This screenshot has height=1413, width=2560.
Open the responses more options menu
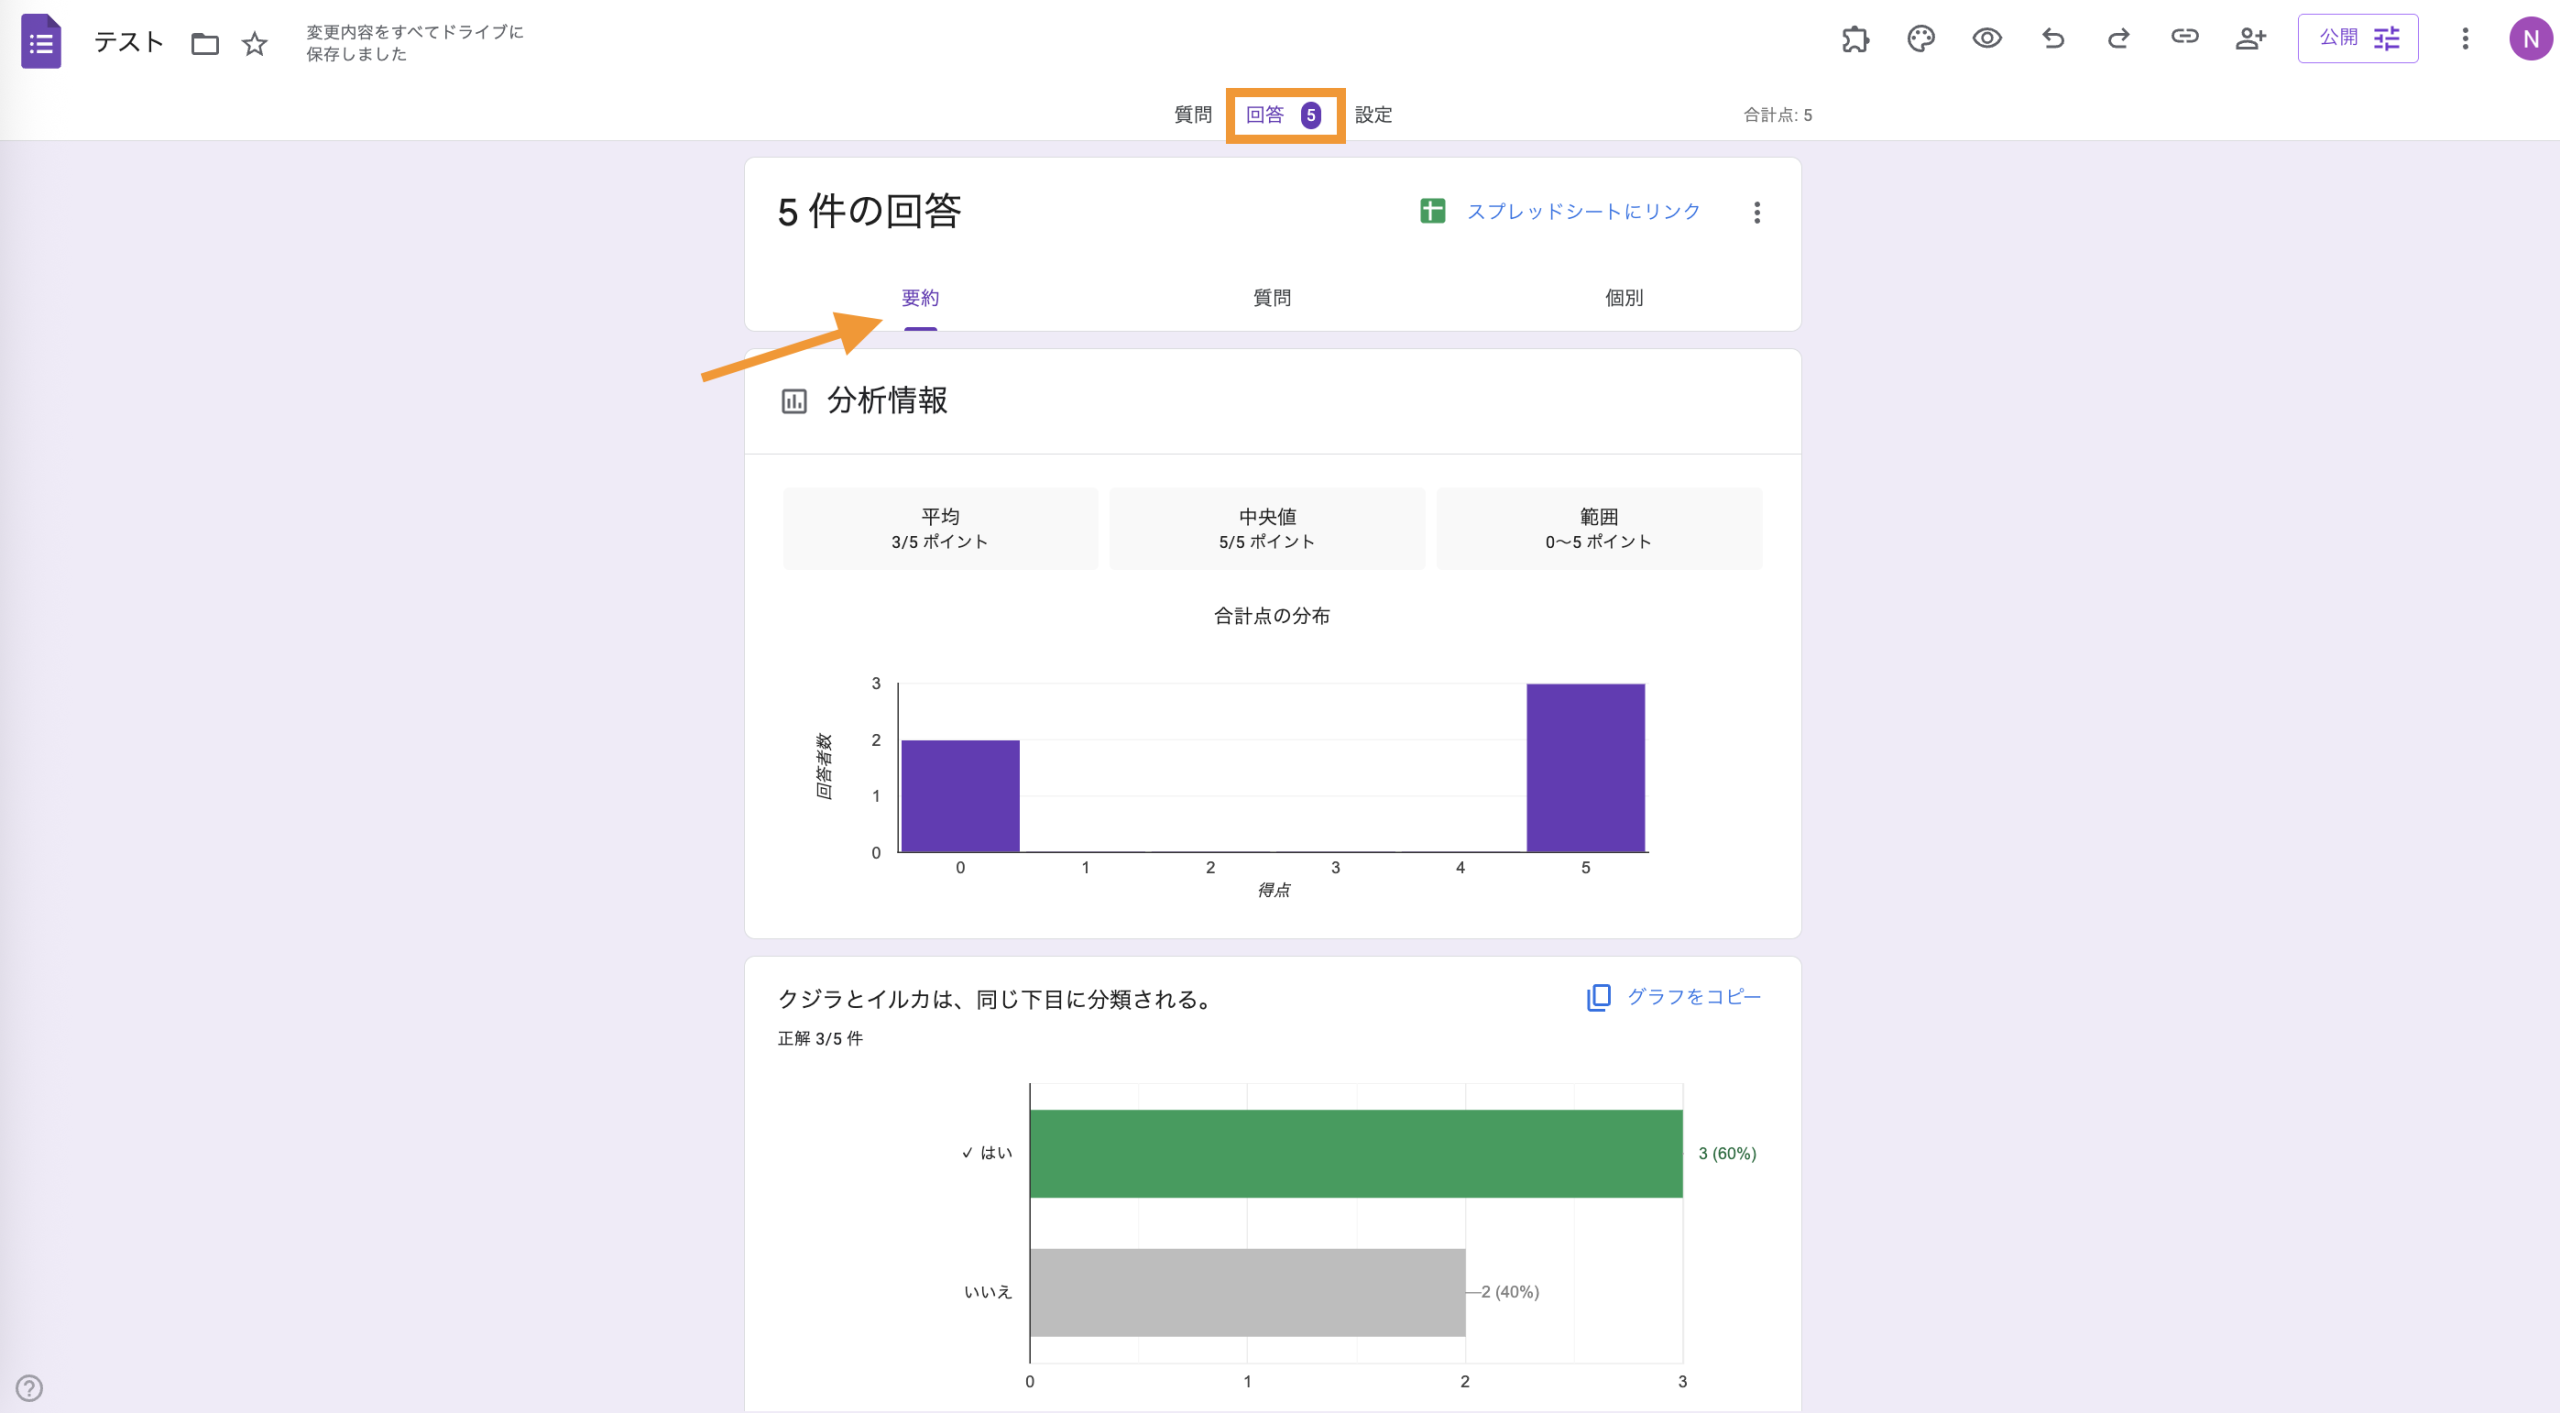pos(1757,212)
